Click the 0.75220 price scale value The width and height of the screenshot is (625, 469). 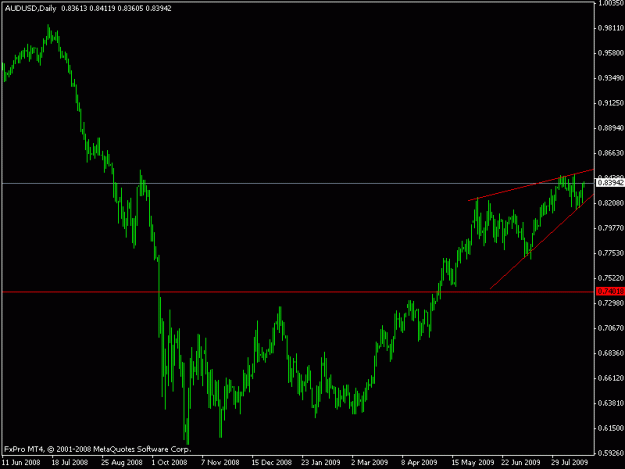click(611, 278)
